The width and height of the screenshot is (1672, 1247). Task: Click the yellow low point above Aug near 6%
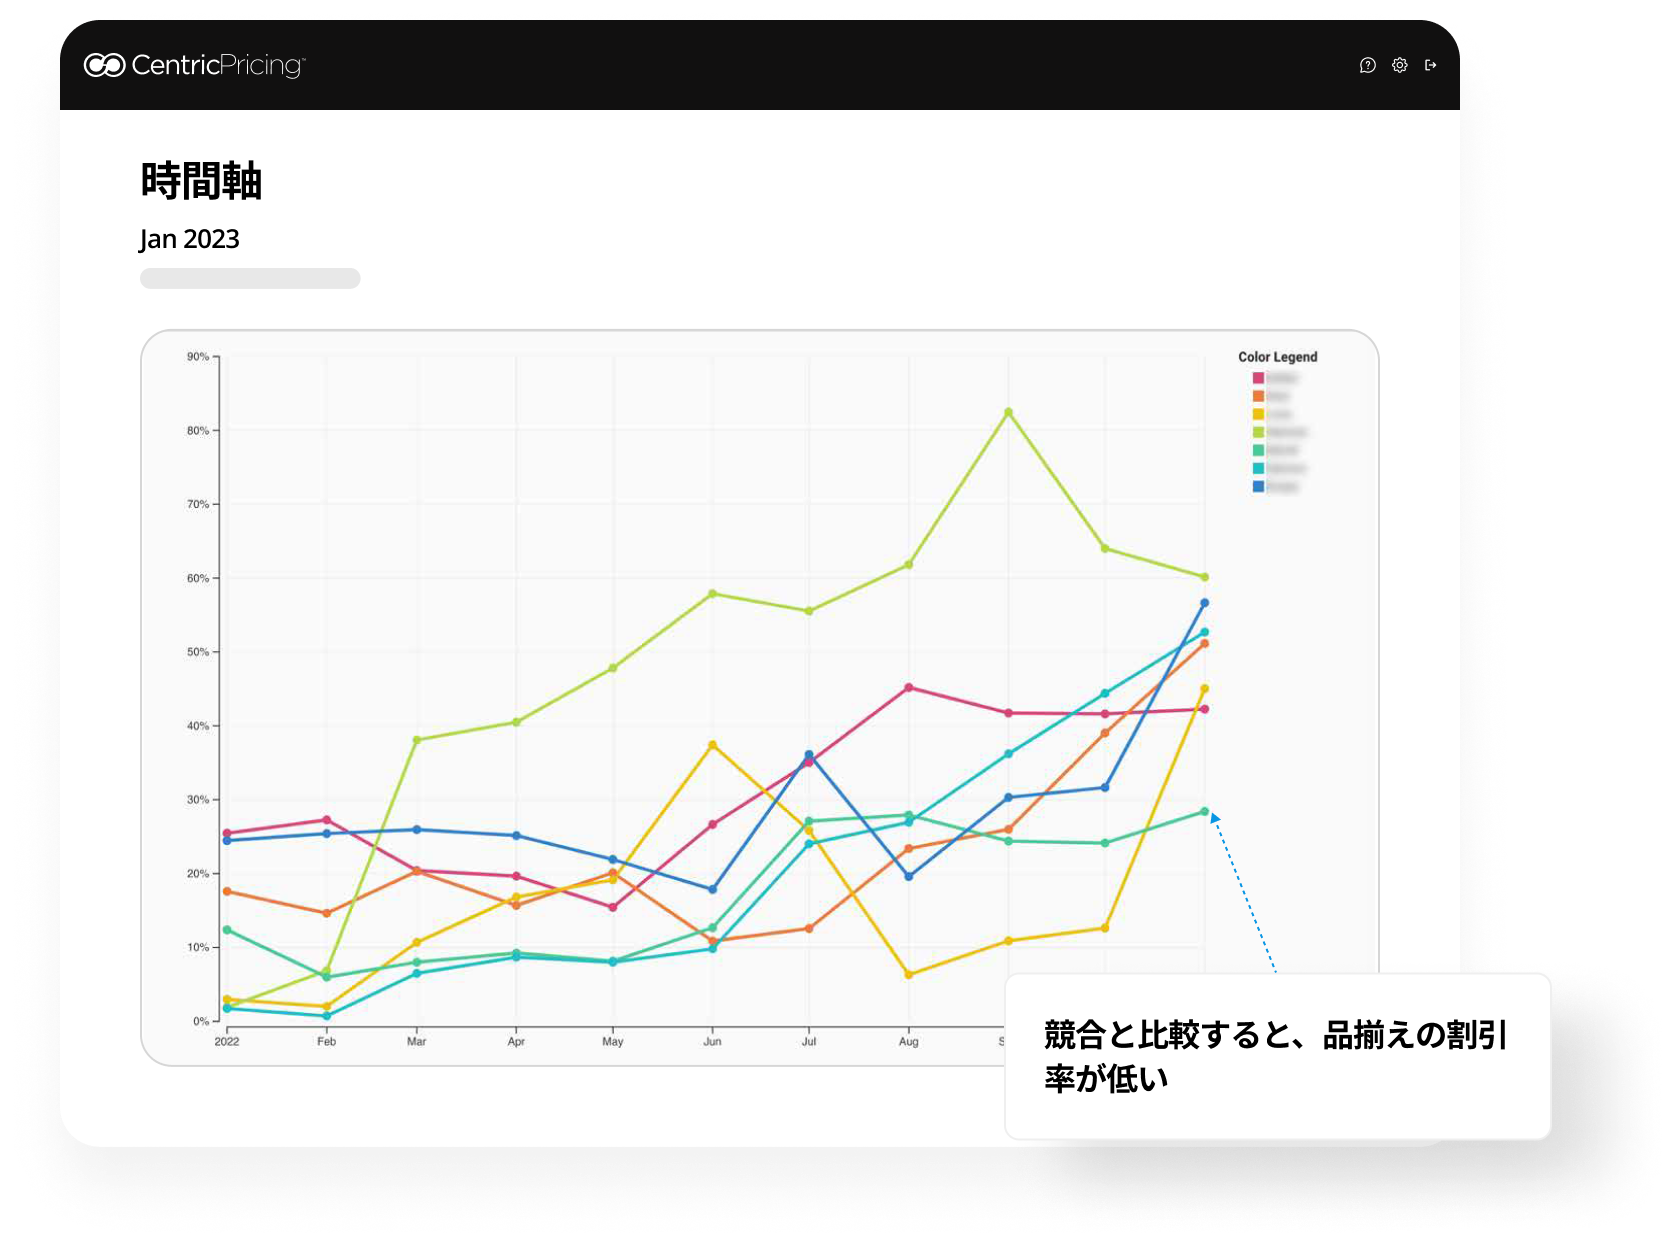[908, 974]
